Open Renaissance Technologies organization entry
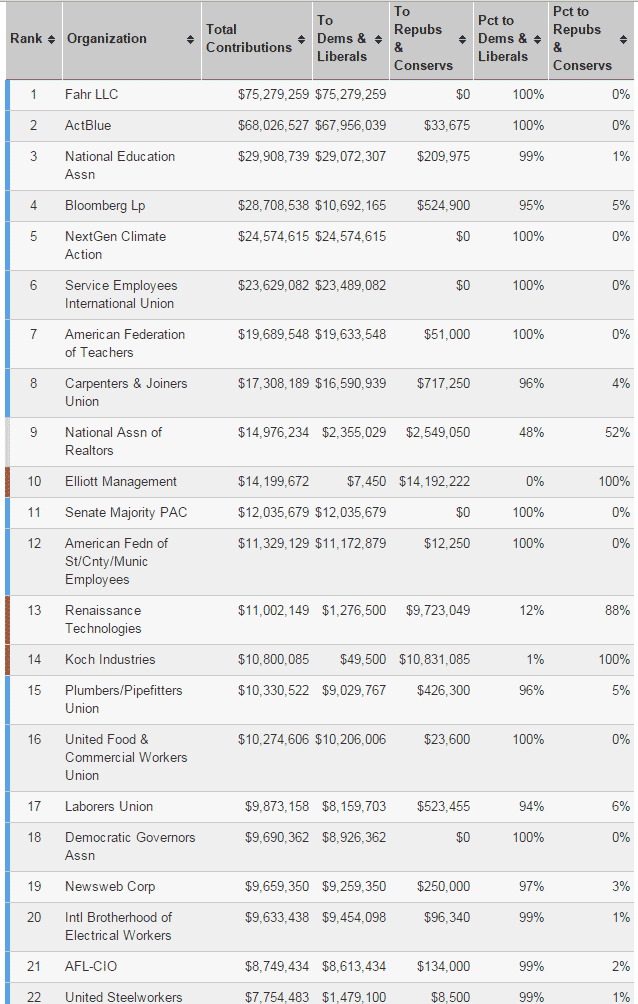 (x=103, y=619)
